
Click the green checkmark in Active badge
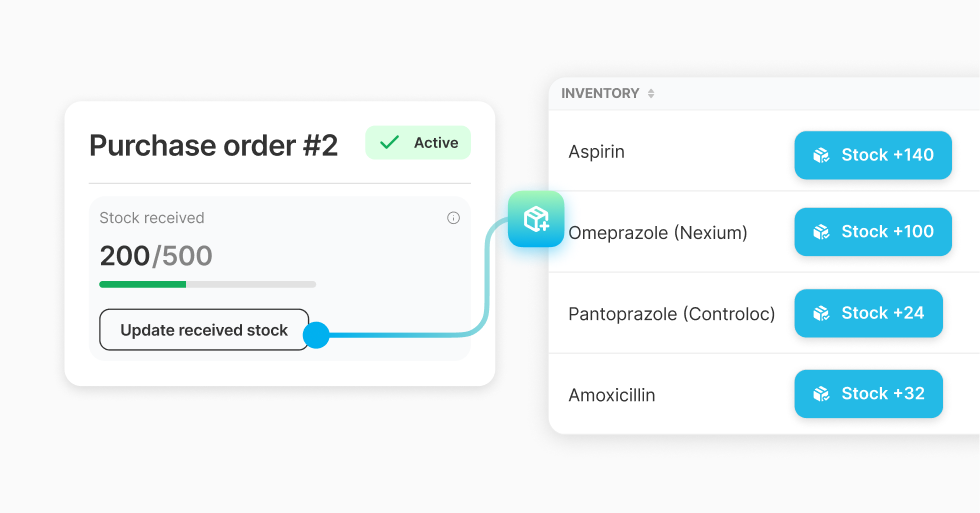coord(390,143)
